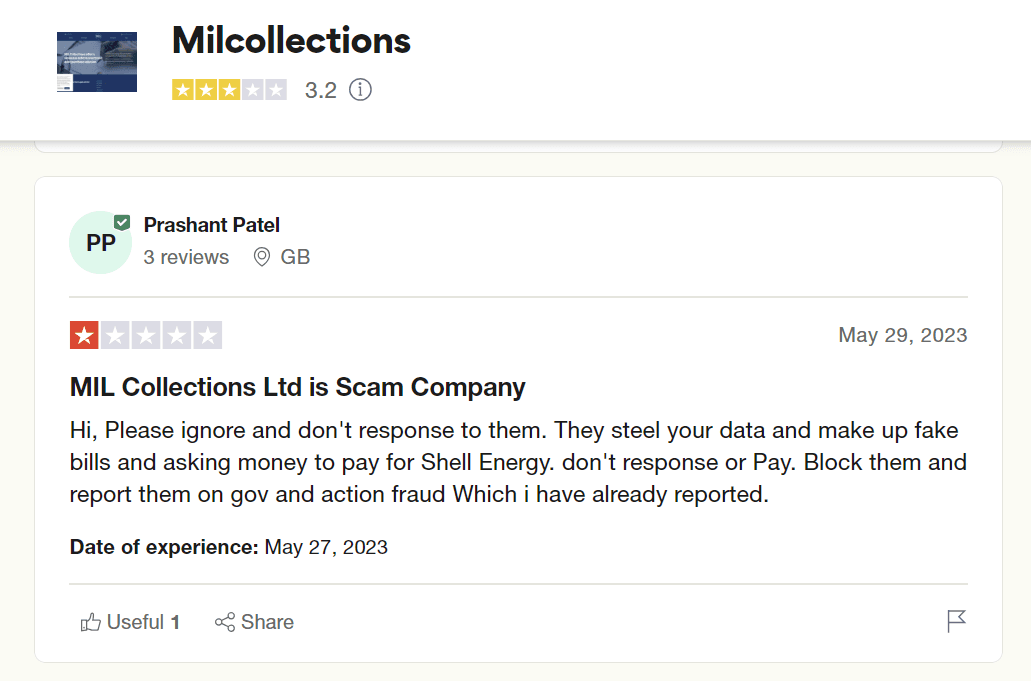Click the red one-star review rating

[x=84, y=335]
